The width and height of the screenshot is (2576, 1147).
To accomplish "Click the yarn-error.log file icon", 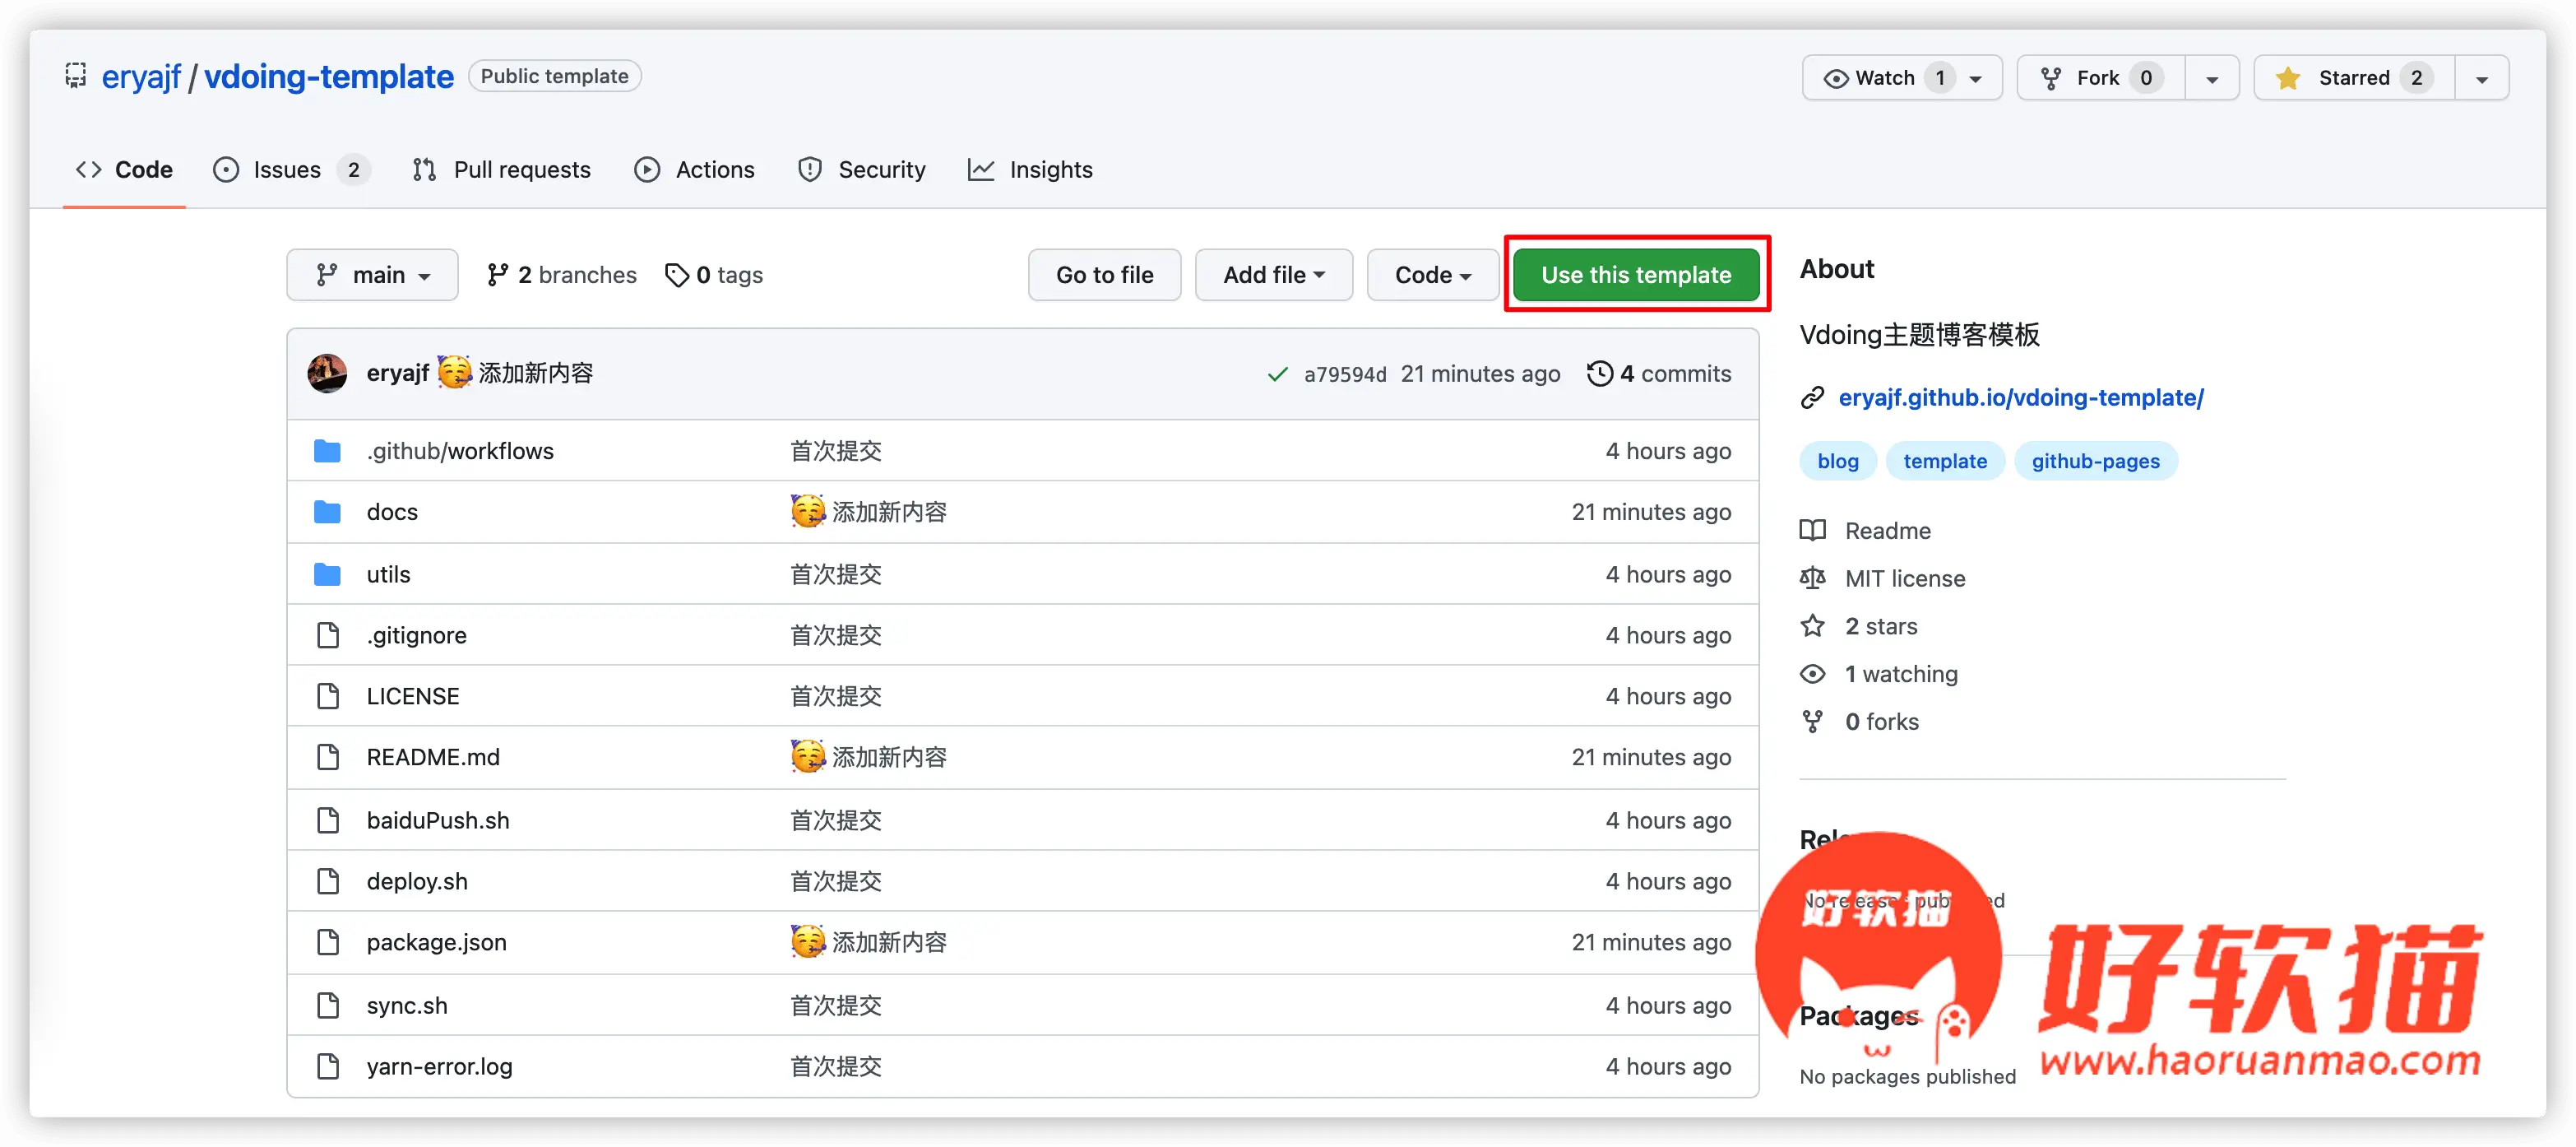I will click(x=328, y=1066).
